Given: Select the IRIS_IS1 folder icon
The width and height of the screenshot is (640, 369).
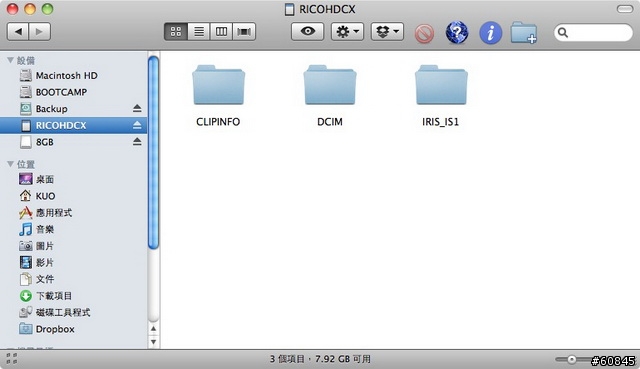Looking at the screenshot, I should tap(441, 85).
